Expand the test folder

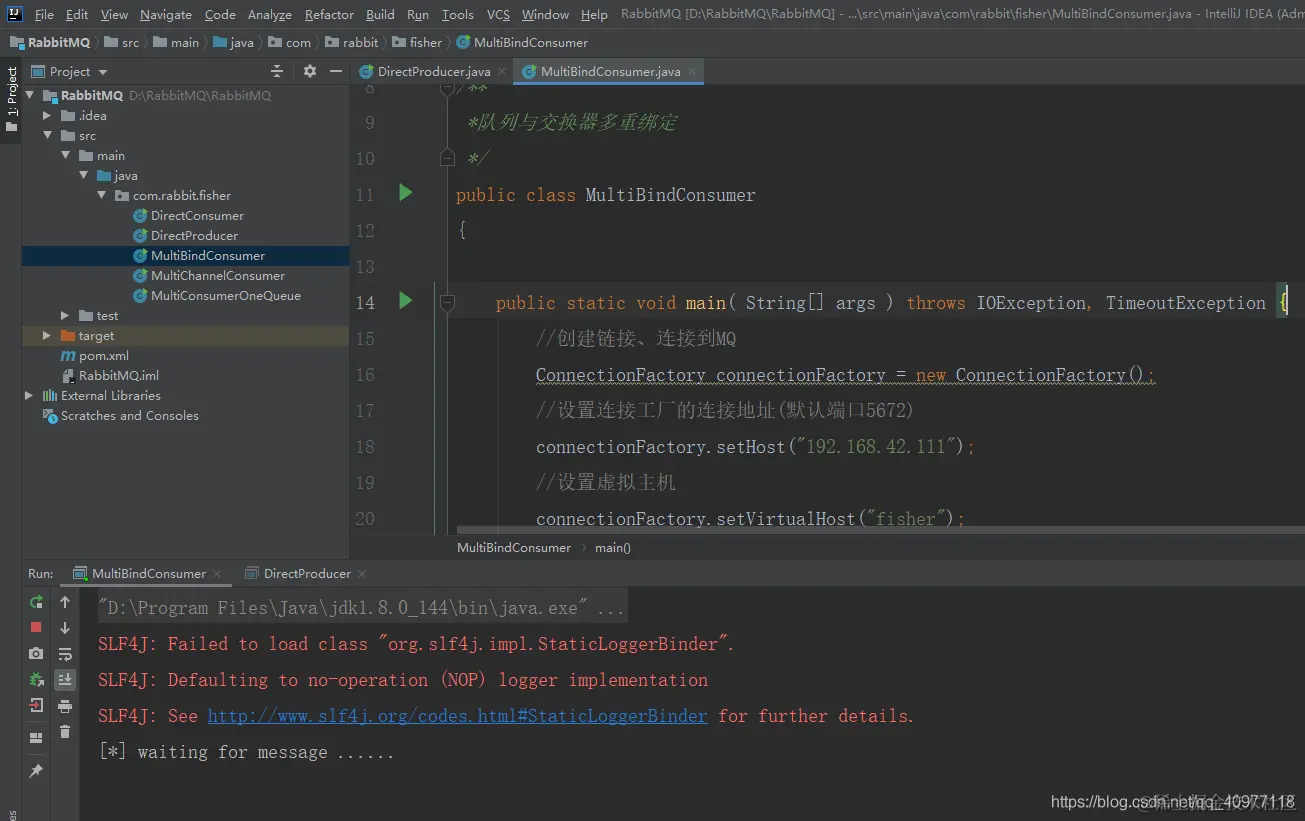[65, 316]
